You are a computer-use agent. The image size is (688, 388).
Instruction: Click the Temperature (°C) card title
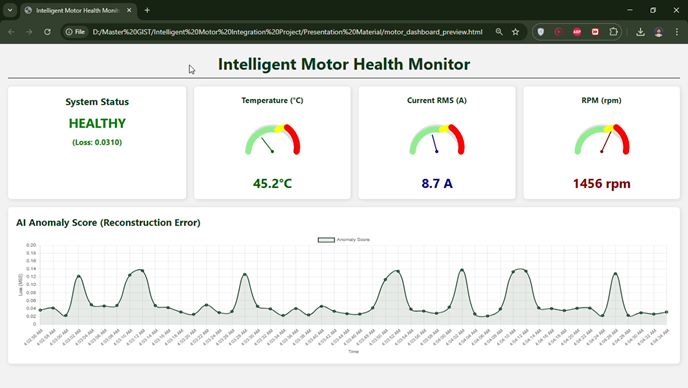(x=272, y=101)
